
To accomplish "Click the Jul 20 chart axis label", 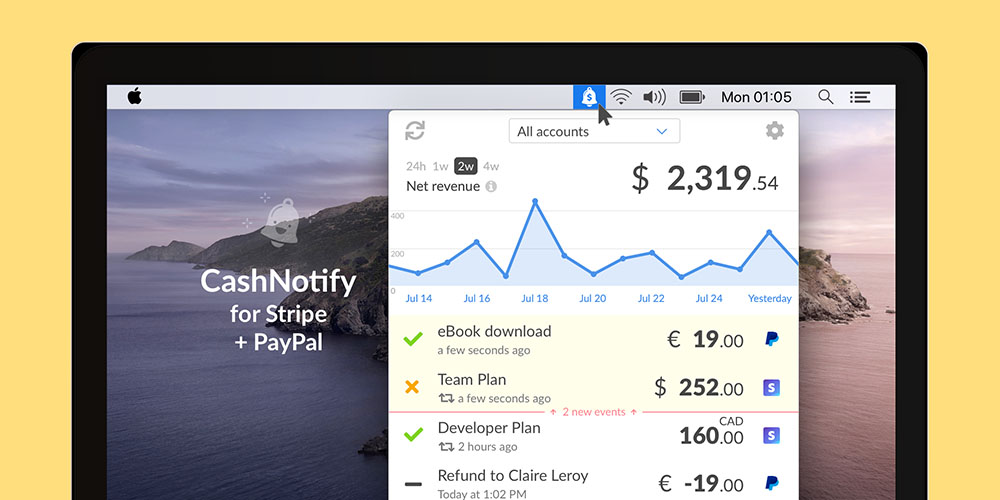I will coord(592,298).
